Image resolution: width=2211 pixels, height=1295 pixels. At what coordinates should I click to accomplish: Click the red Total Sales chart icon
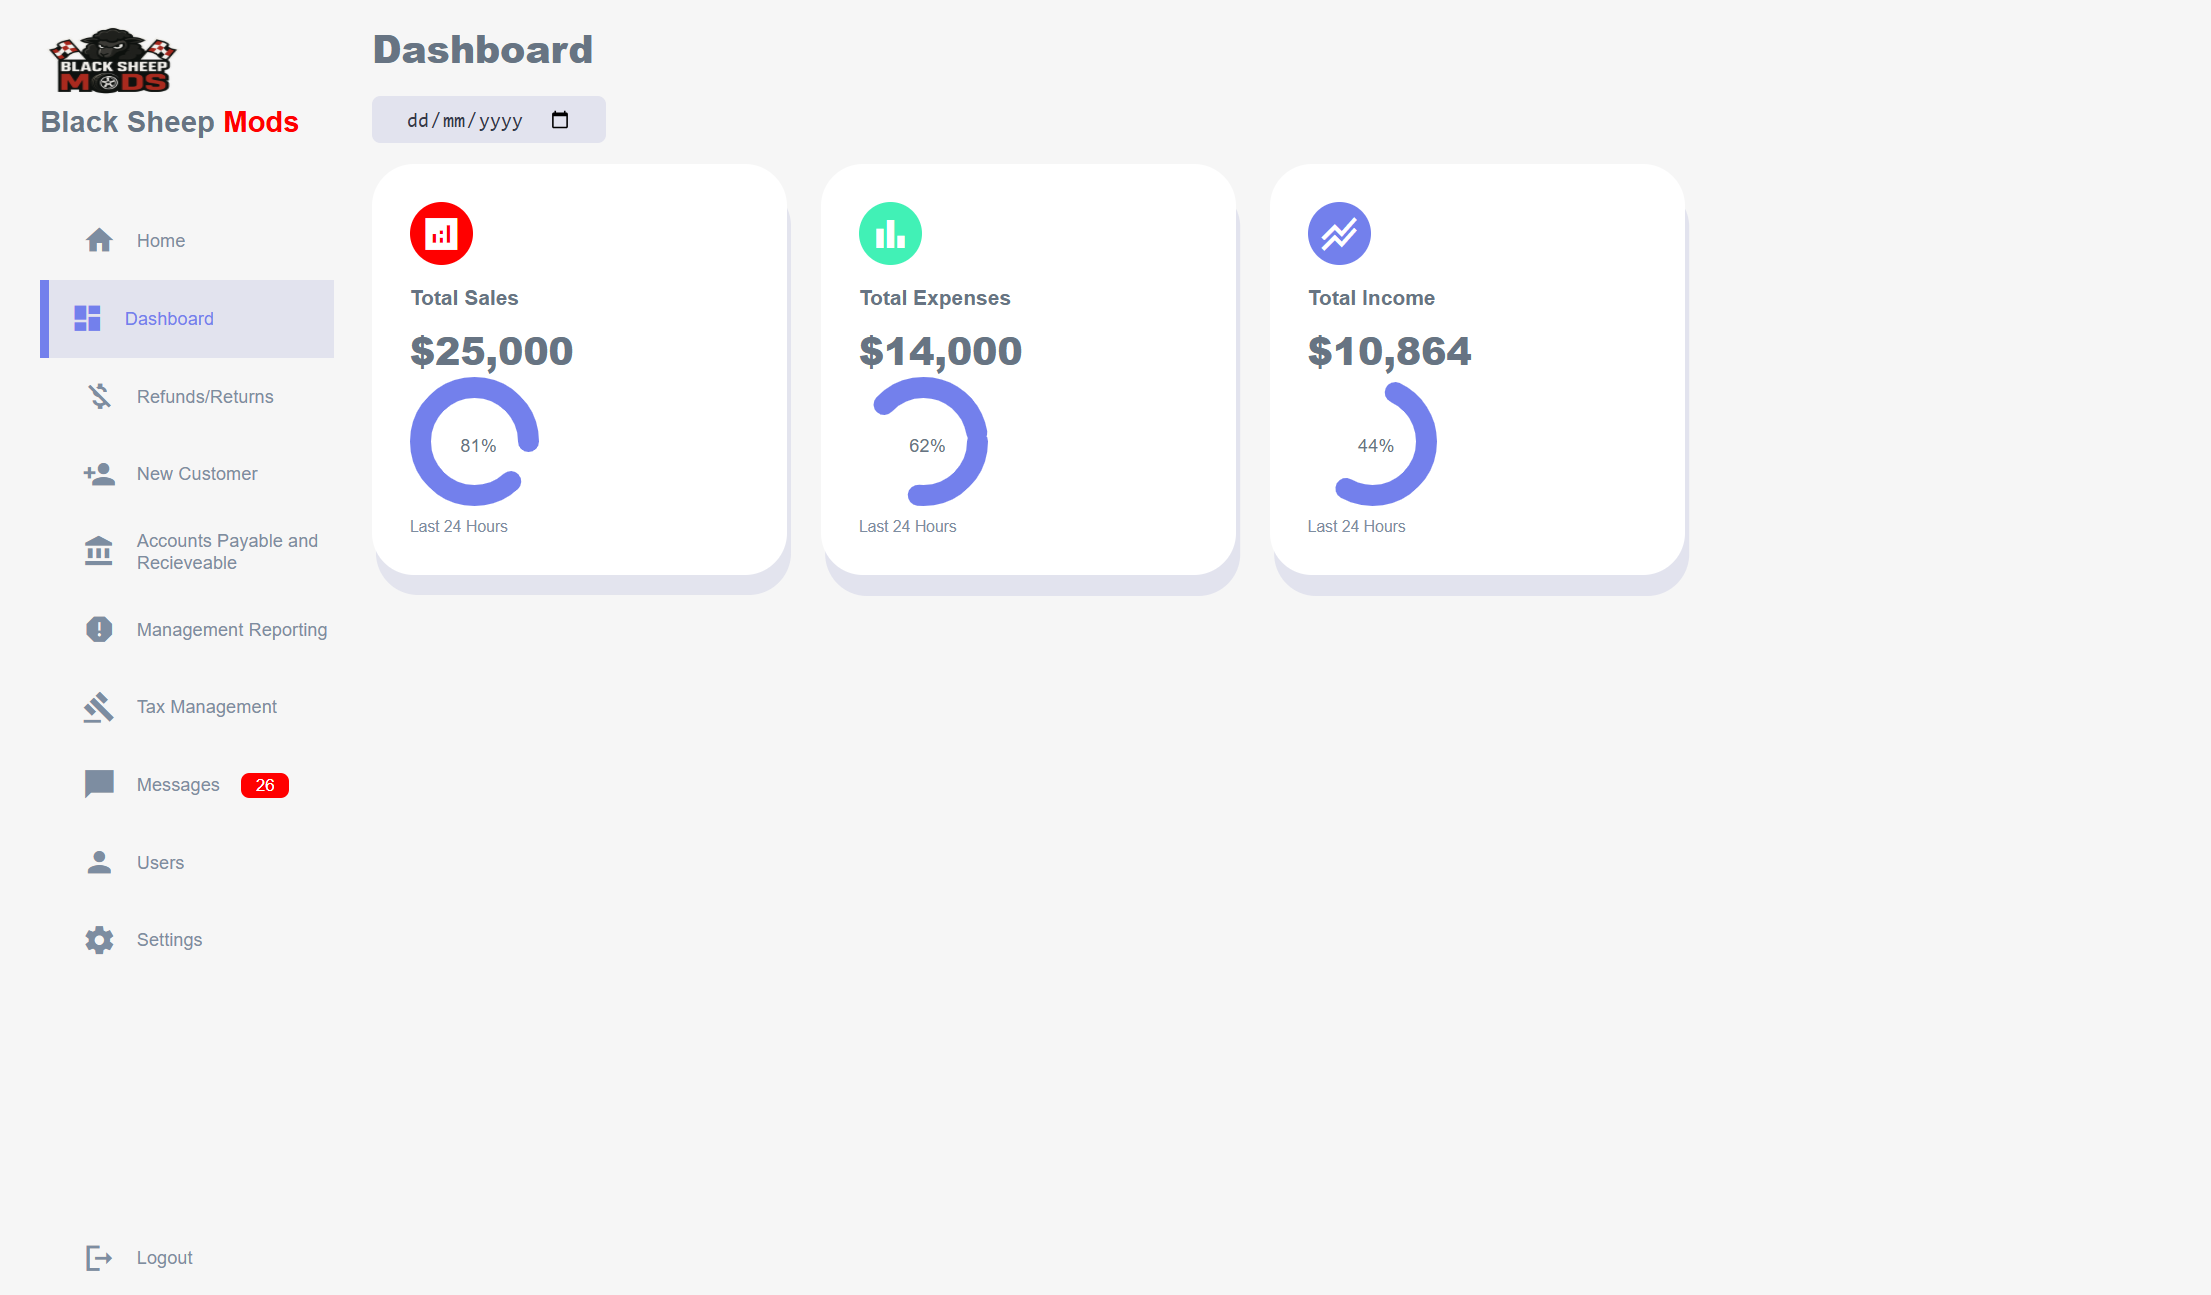[441, 234]
